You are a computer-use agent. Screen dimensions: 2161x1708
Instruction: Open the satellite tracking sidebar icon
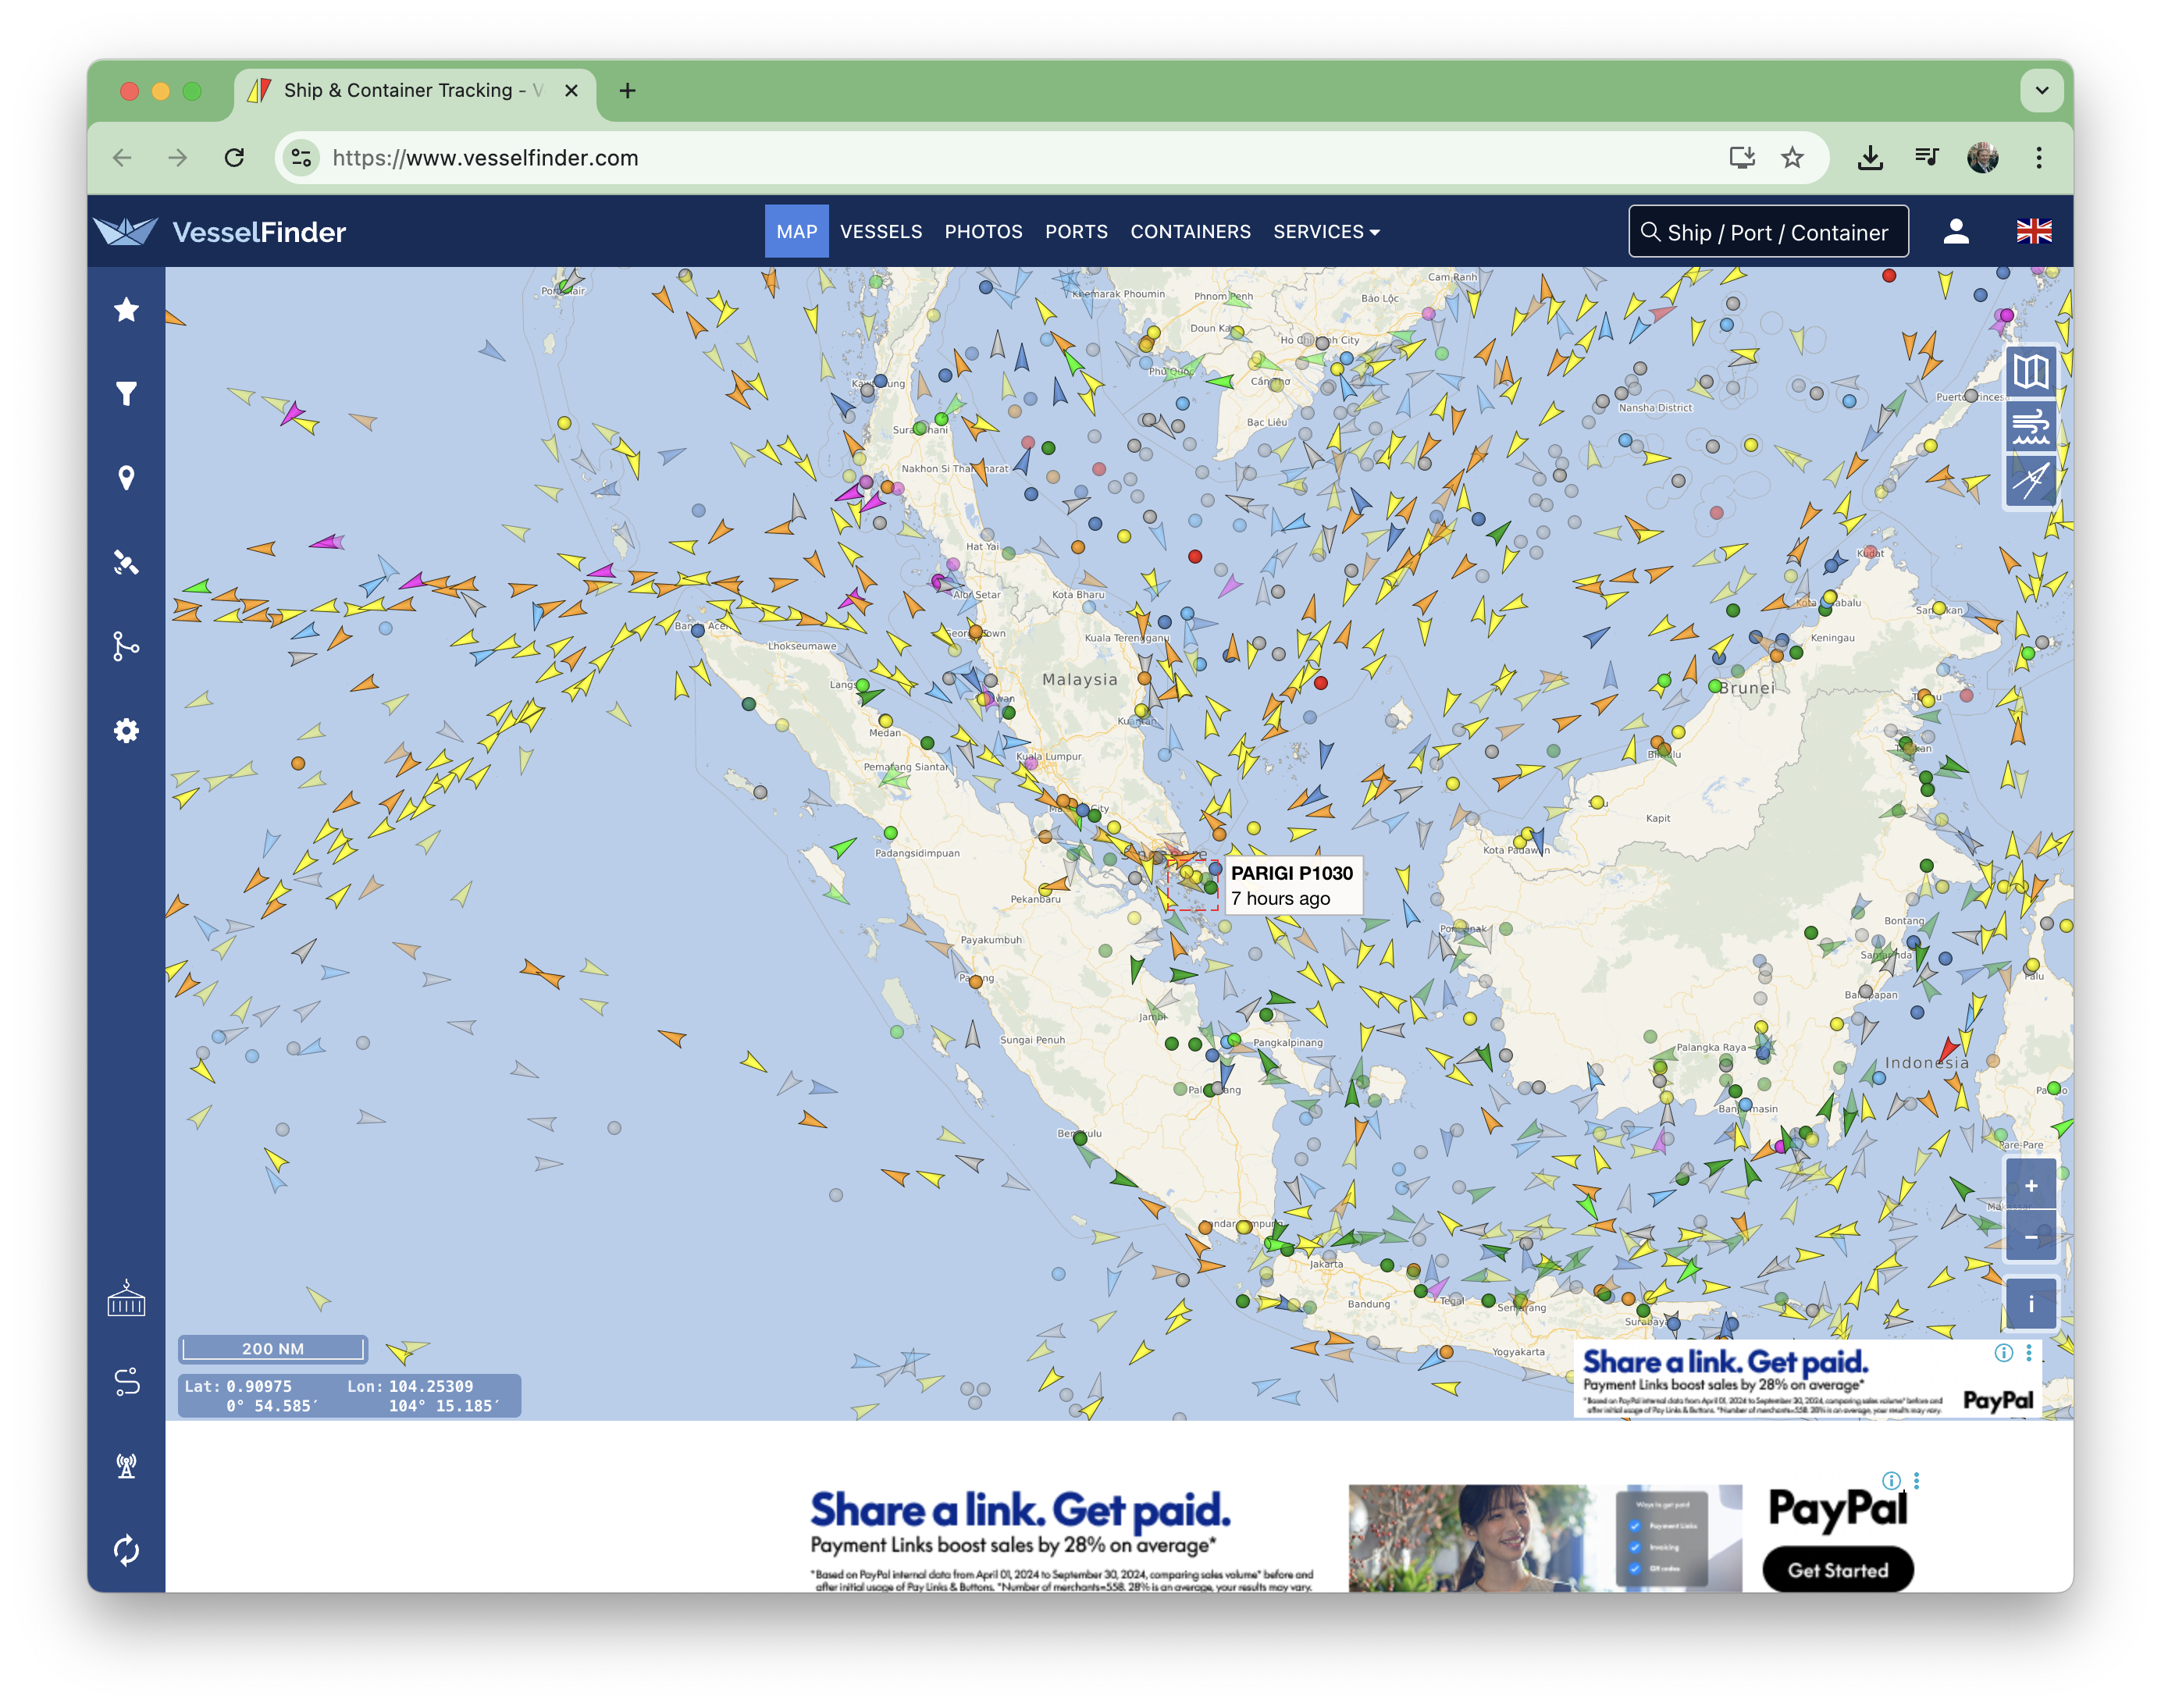(126, 563)
